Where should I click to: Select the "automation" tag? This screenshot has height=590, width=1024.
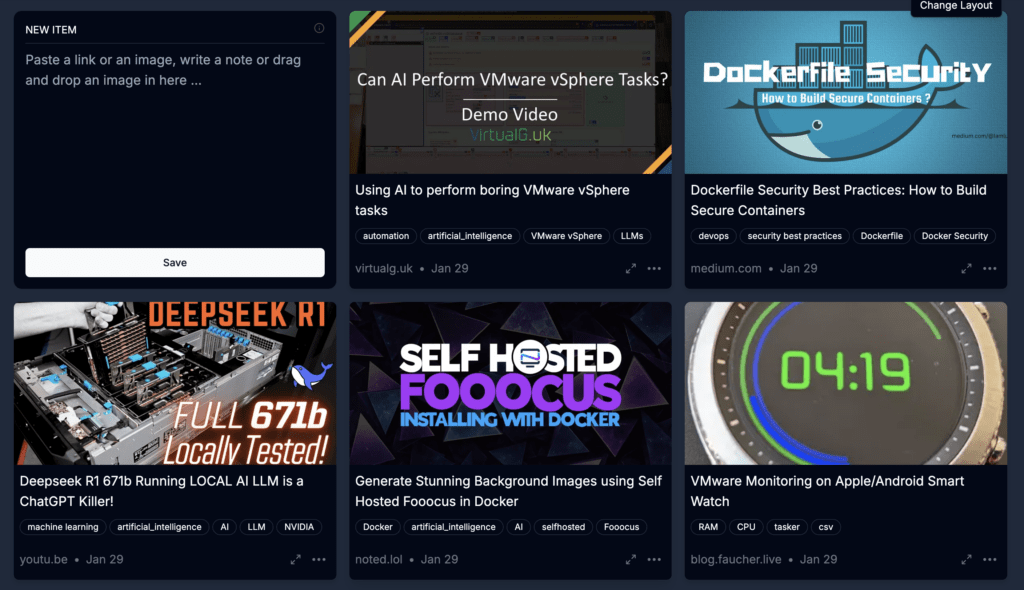click(x=386, y=236)
